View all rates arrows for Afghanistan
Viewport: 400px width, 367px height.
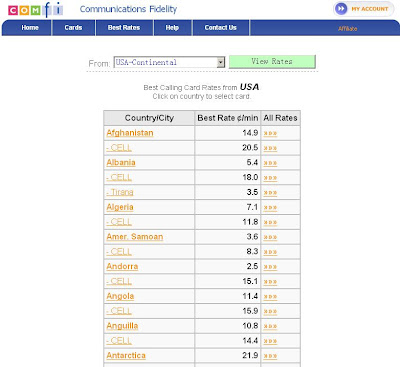point(270,134)
